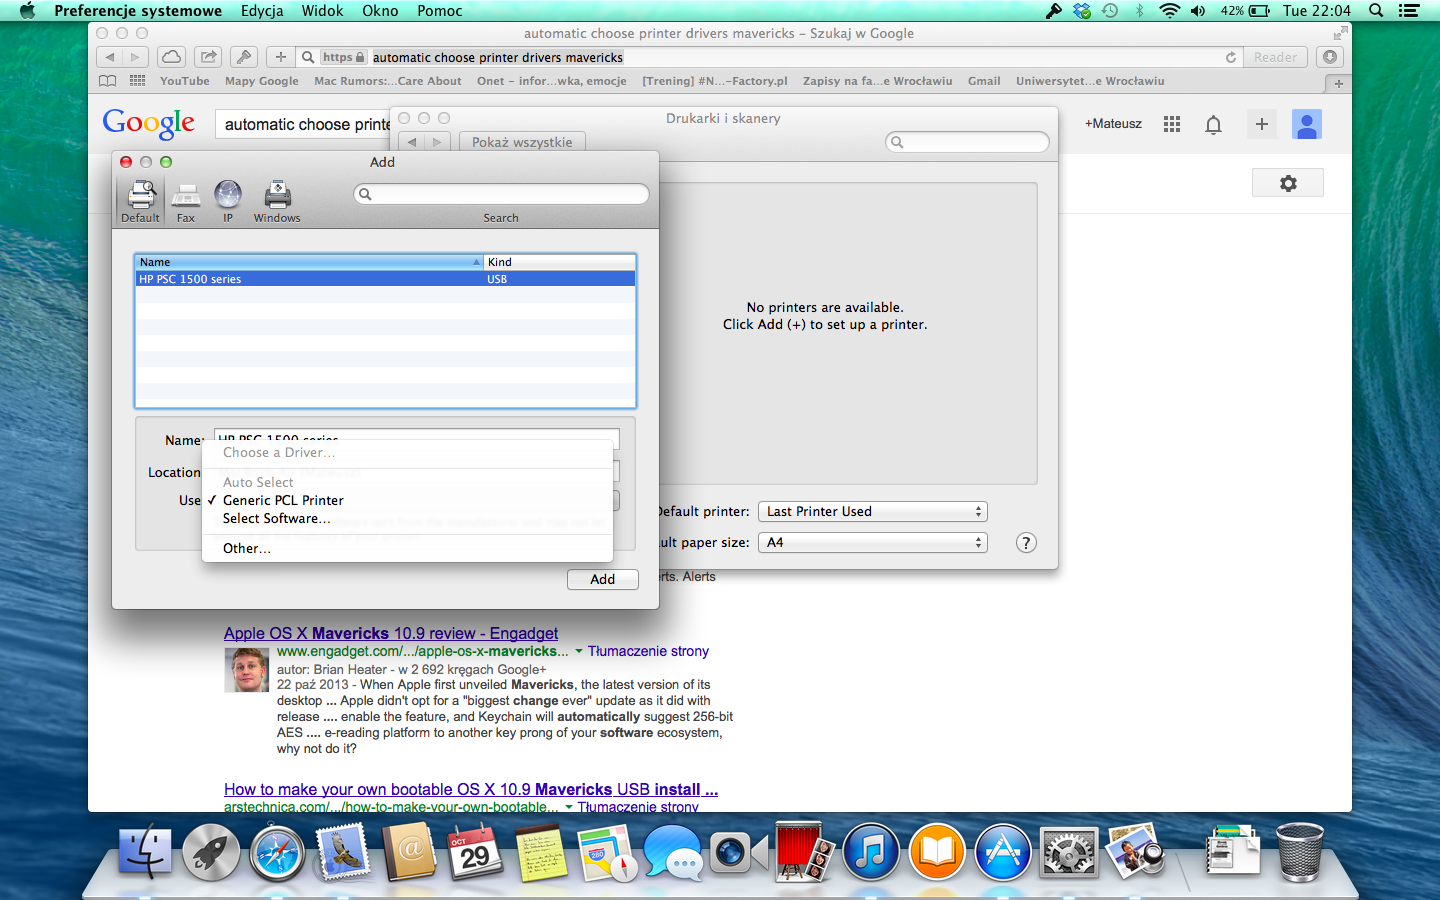Open Google apps grid icon

click(1172, 124)
